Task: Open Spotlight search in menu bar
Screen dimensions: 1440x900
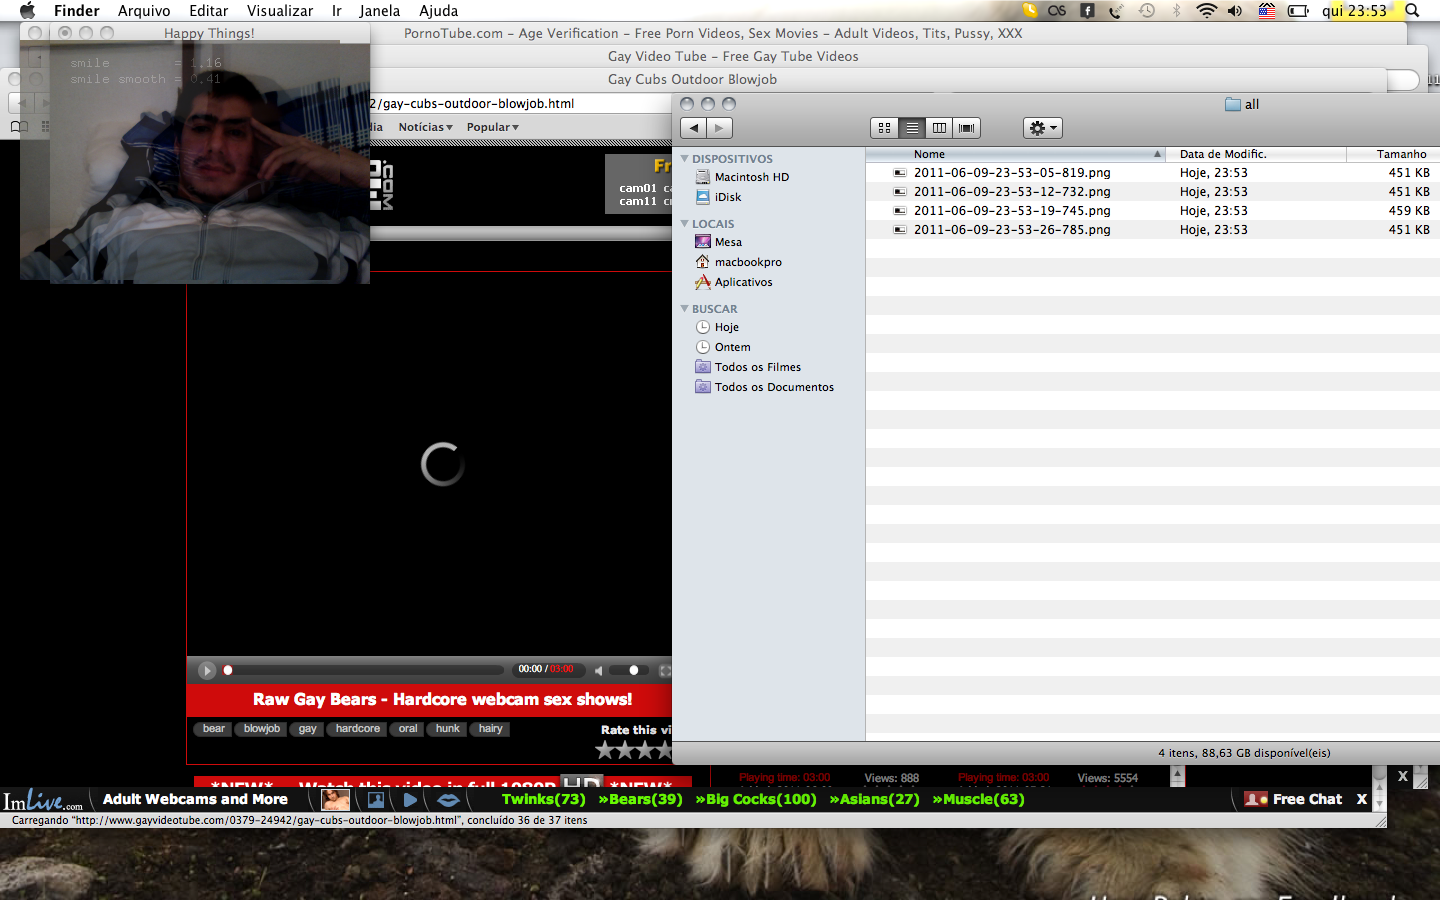Action: pyautogui.click(x=1412, y=11)
